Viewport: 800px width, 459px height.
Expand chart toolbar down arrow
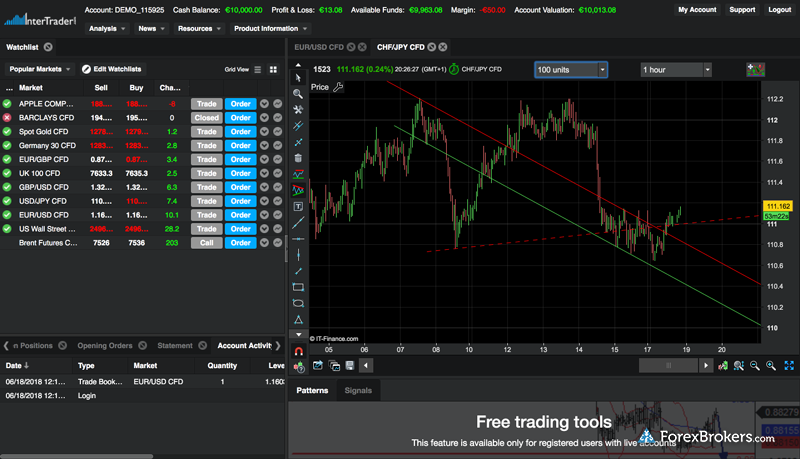click(x=298, y=335)
